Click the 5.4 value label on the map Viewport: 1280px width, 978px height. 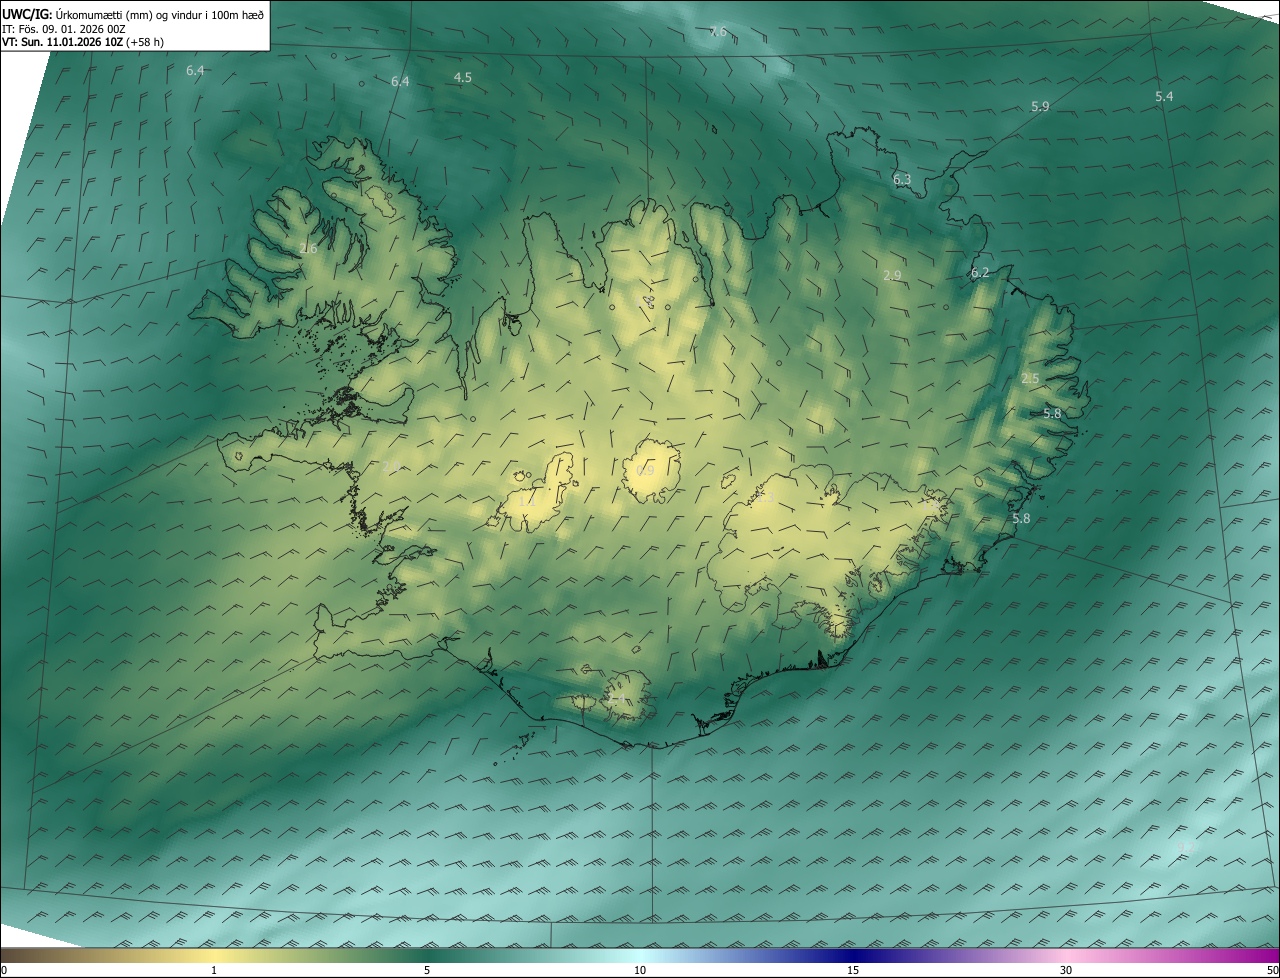click(x=1164, y=96)
